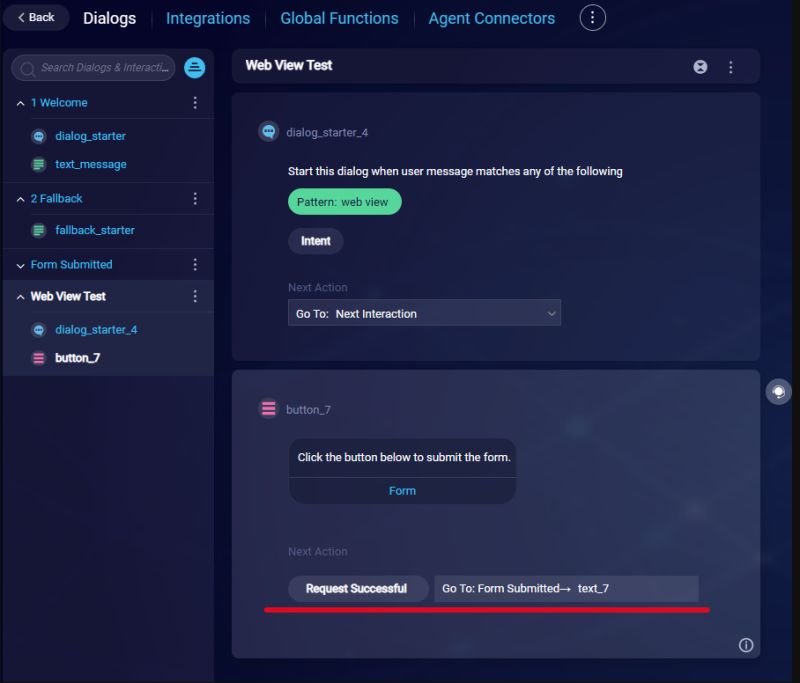
Task: Toggle the Intent option in dialog_starter_4
Action: 315,241
